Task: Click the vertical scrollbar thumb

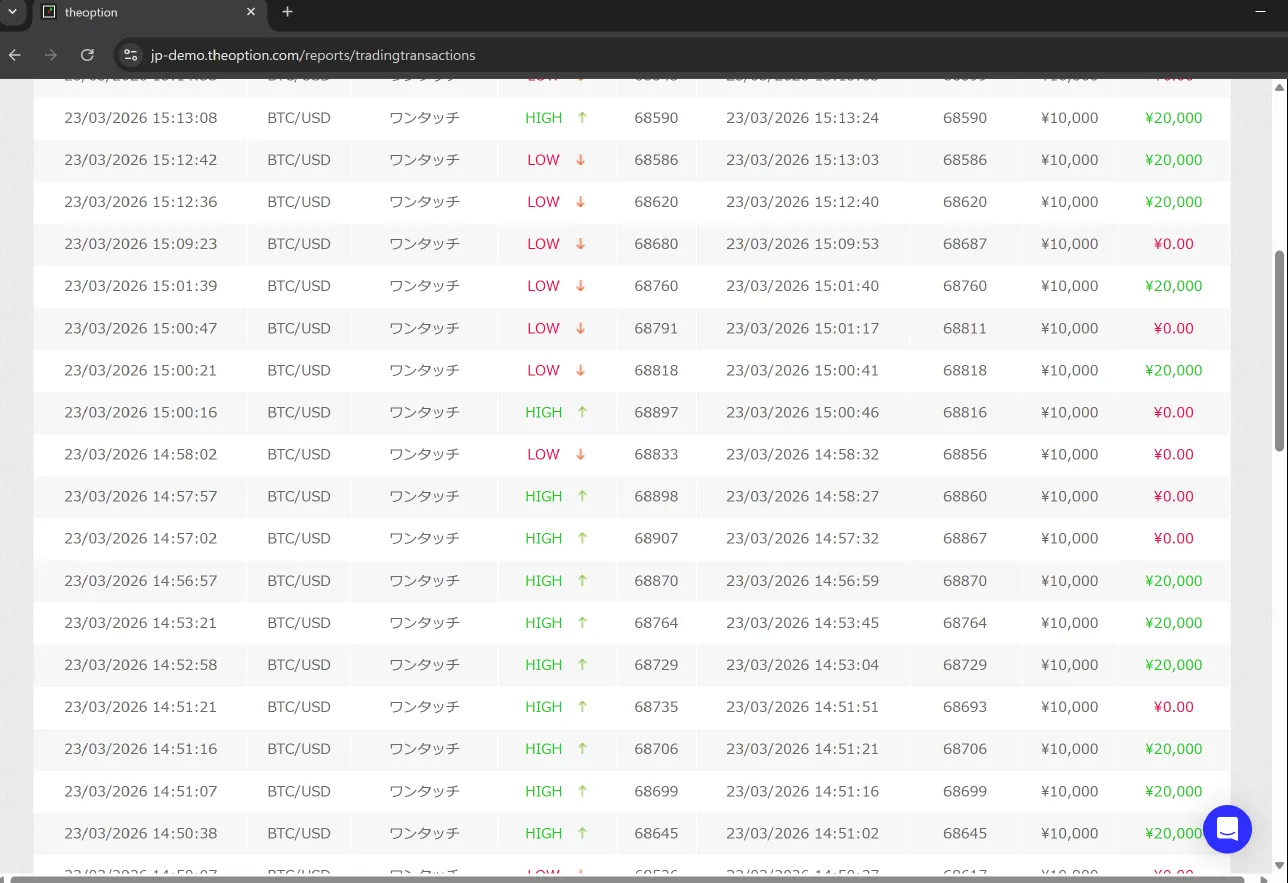Action: coord(1279,350)
